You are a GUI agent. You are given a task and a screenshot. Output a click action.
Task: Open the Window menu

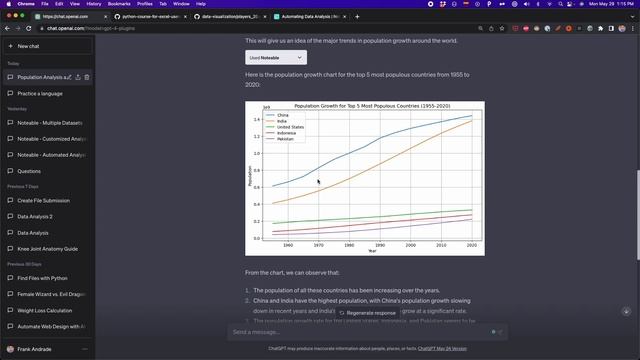click(x=181, y=4)
